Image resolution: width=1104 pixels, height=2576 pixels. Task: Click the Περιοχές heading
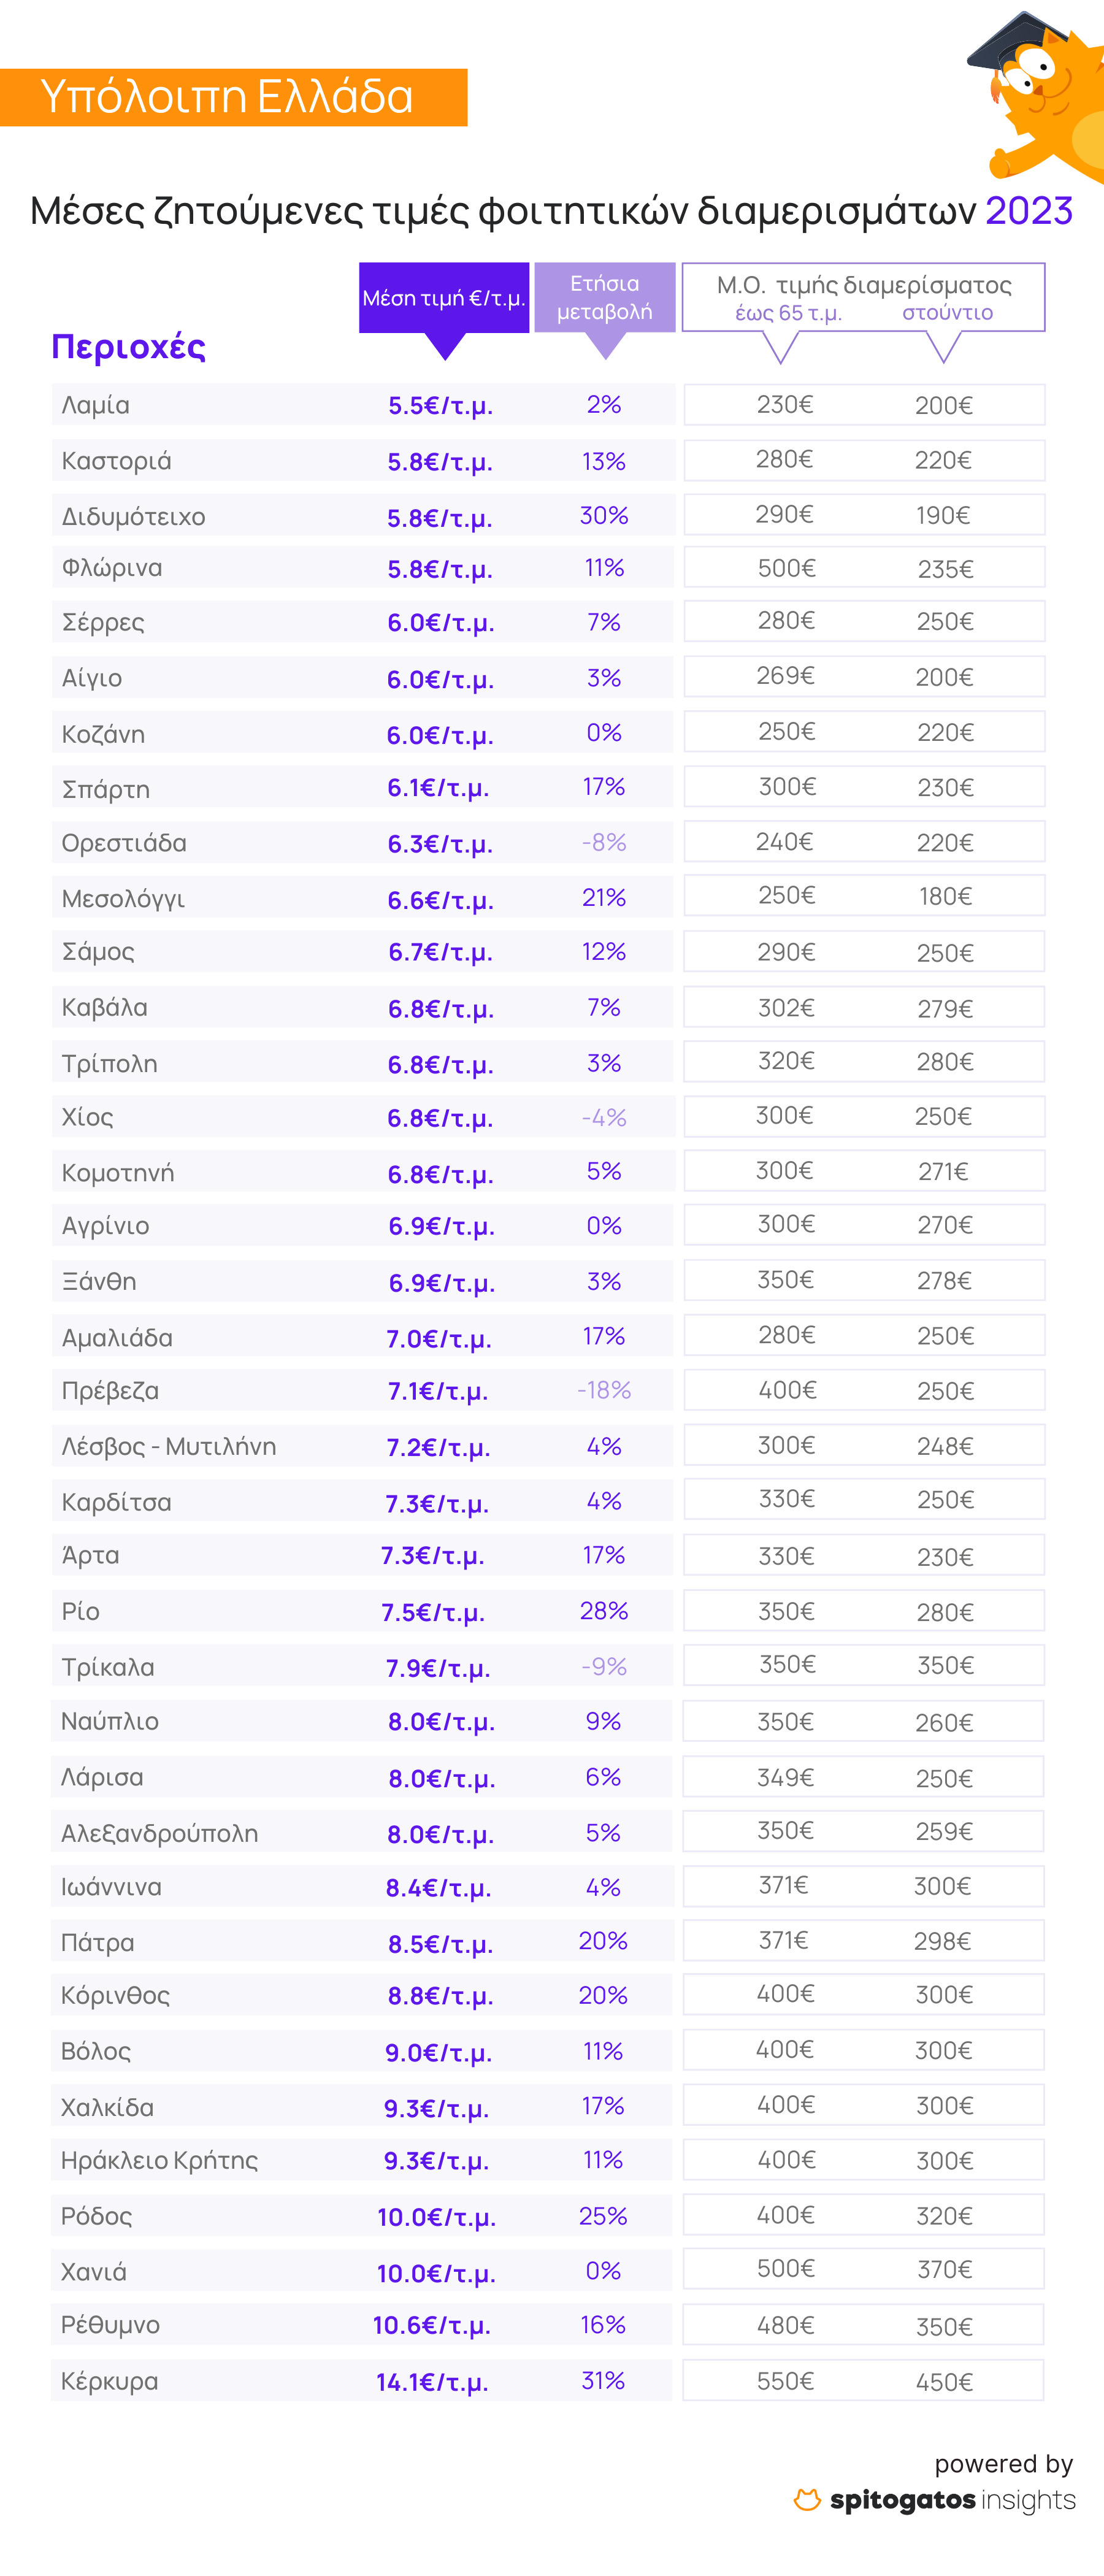pos(128,346)
